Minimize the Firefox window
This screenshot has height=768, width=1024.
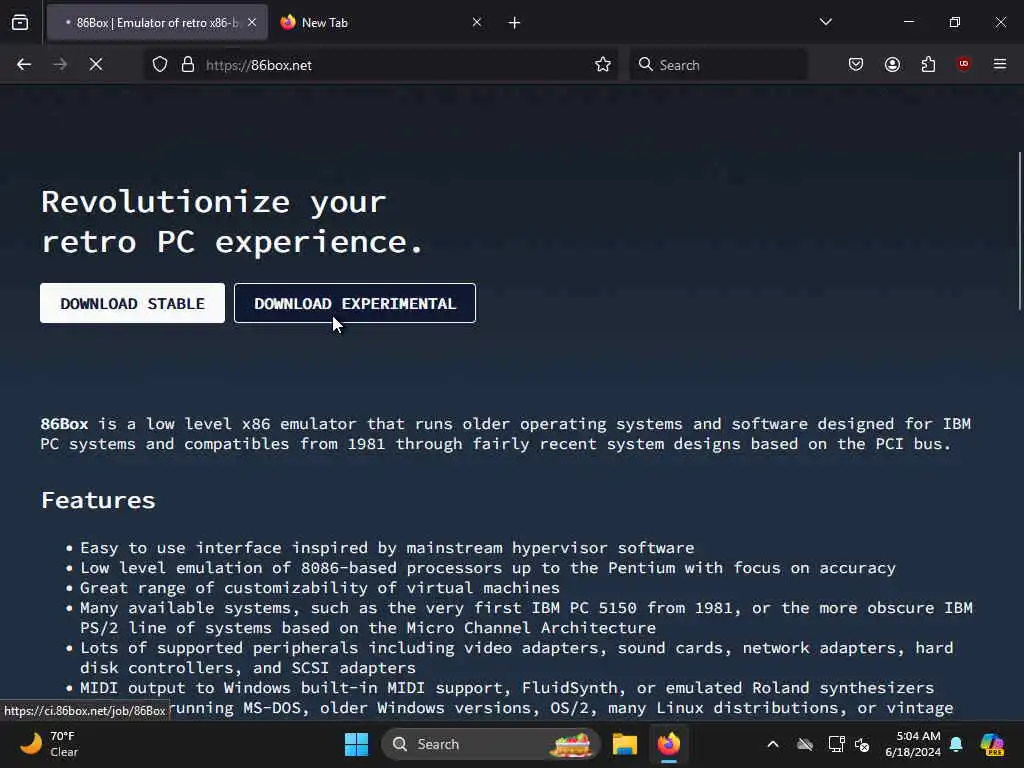[x=909, y=22]
